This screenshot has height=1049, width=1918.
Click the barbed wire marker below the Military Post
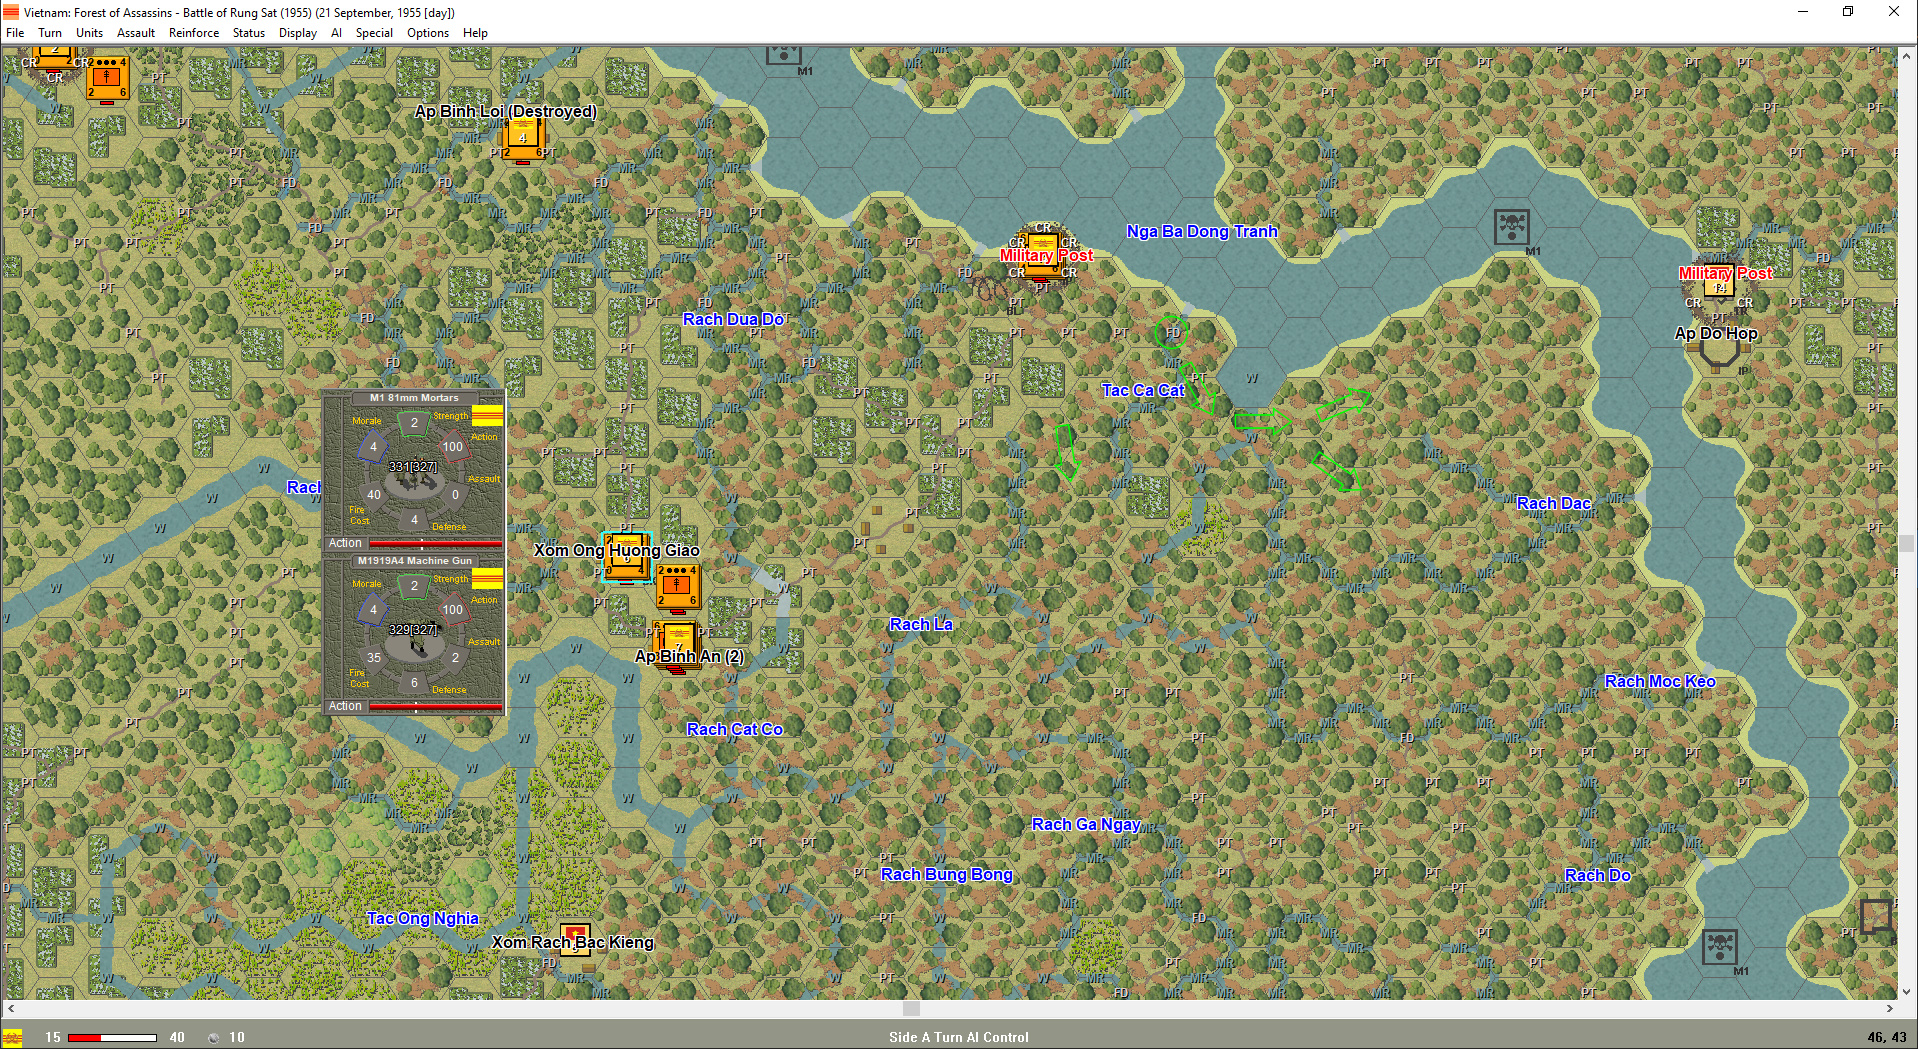pyautogui.click(x=990, y=290)
